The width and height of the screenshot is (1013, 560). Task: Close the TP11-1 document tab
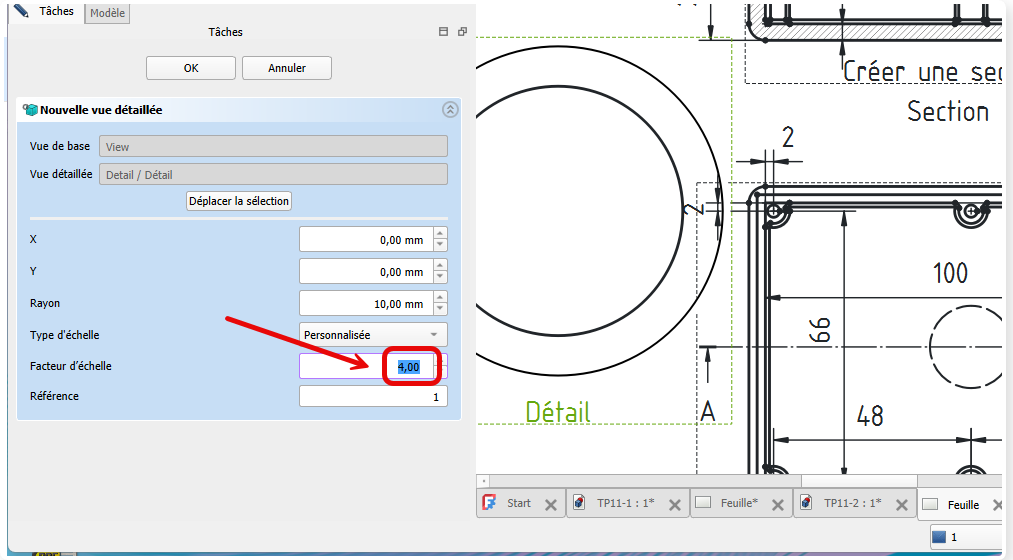[x=675, y=505]
